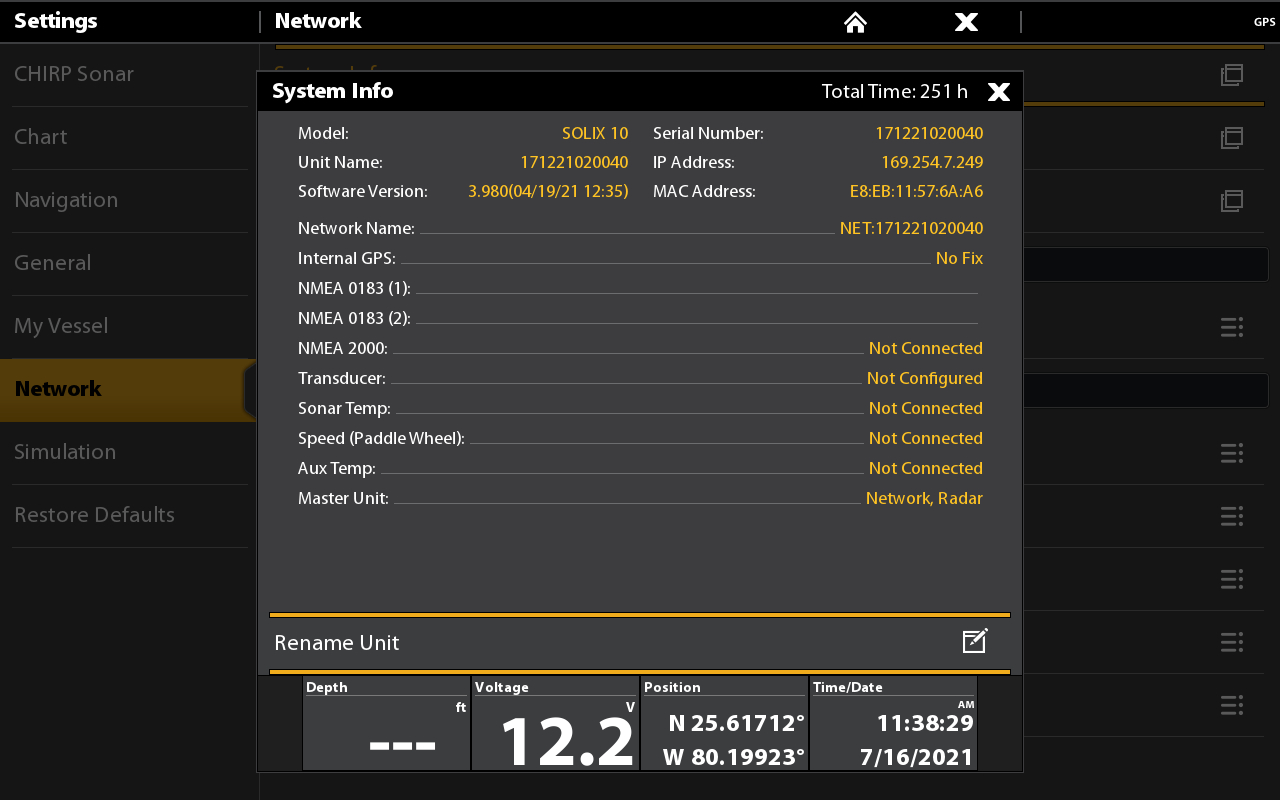Select Rename Unit option

640,642
